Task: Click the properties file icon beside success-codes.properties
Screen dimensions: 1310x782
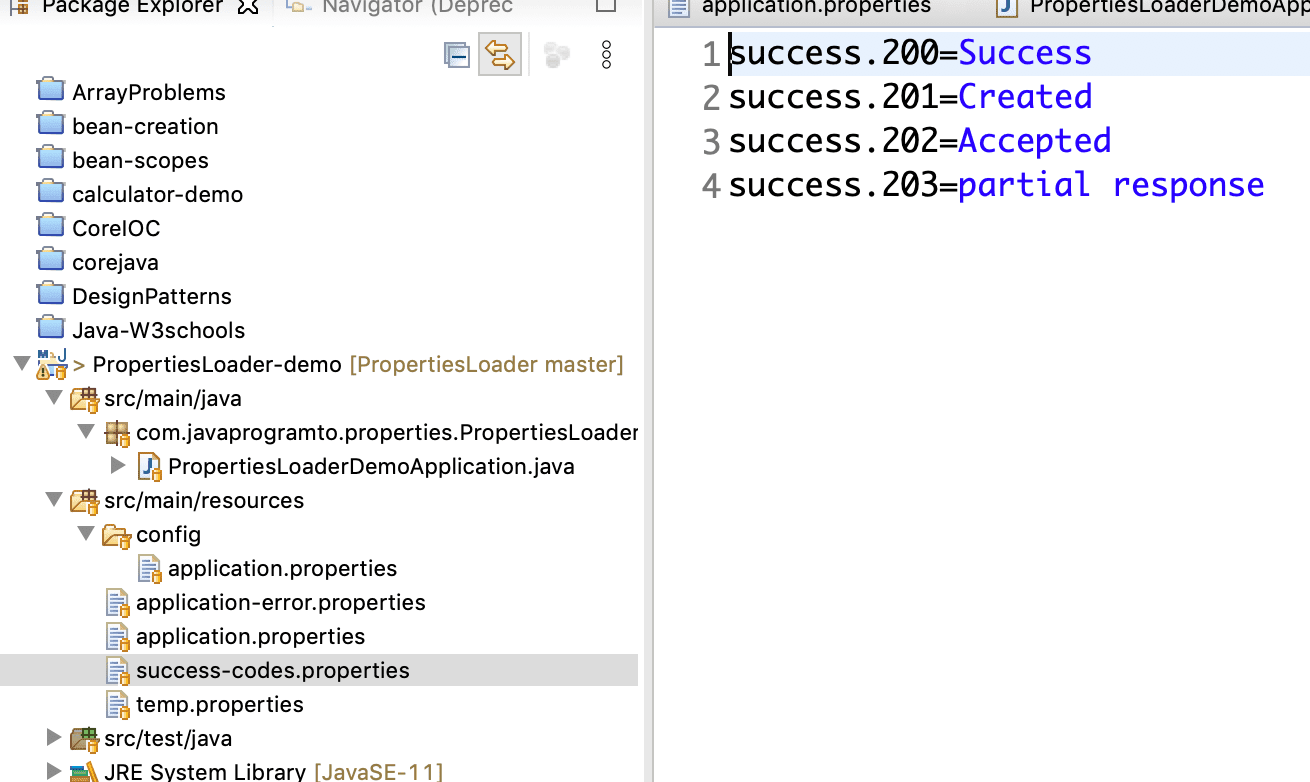Action: click(x=119, y=670)
